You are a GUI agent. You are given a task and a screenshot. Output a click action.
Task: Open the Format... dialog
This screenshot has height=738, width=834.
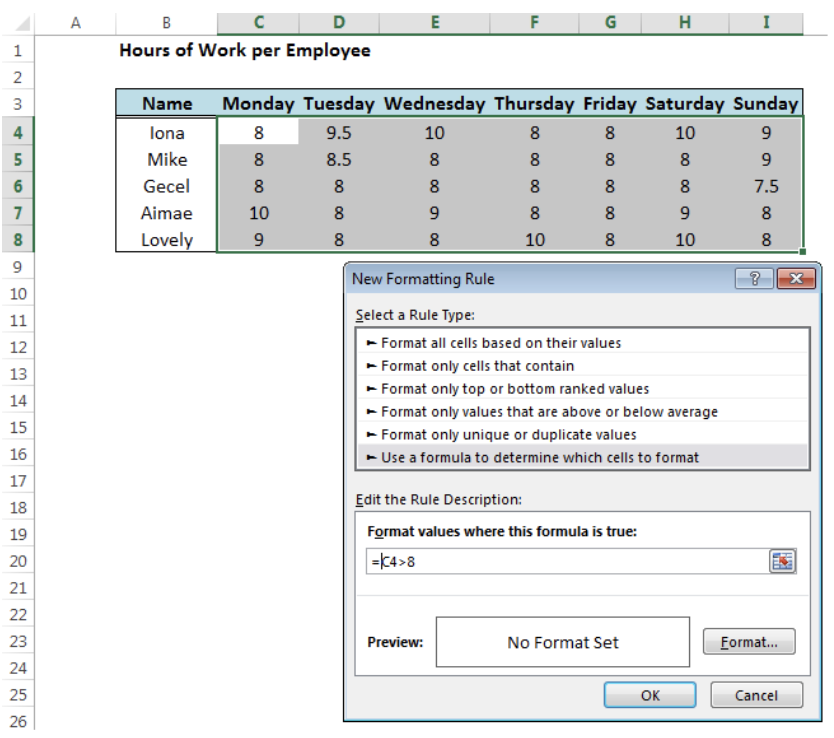[x=749, y=641]
